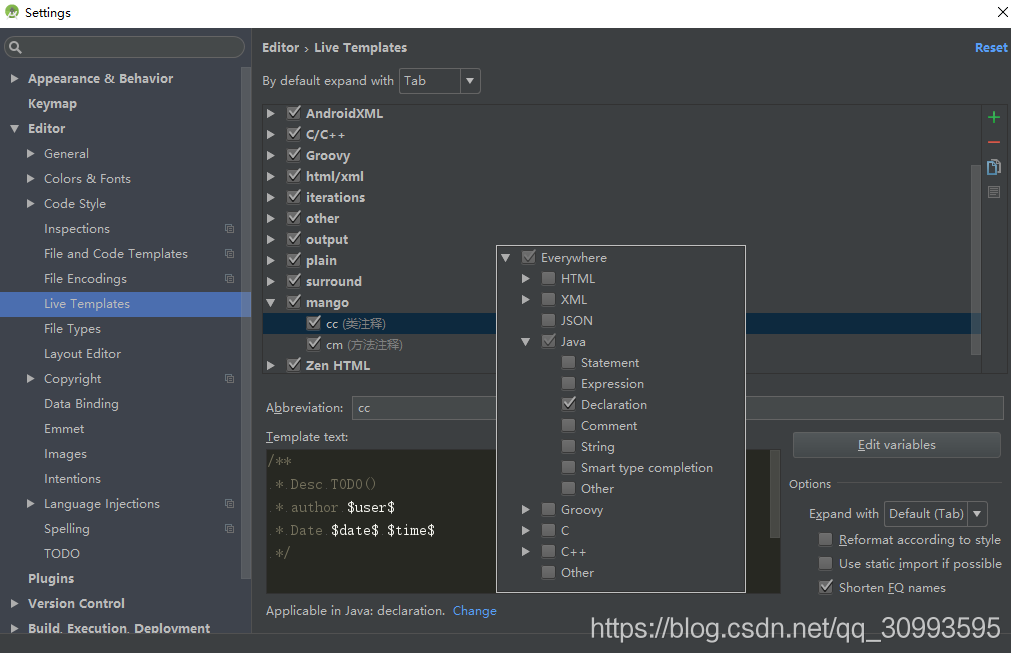
Task: Open the Data Binding settings page
Action: [x=81, y=404]
